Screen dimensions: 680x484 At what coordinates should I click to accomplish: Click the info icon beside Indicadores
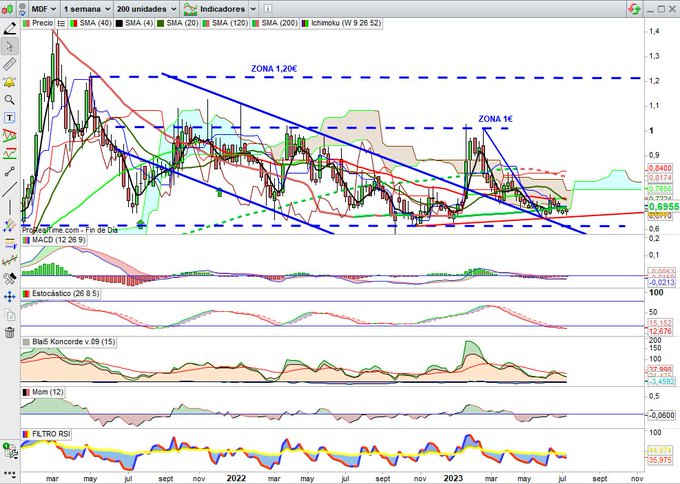268,9
